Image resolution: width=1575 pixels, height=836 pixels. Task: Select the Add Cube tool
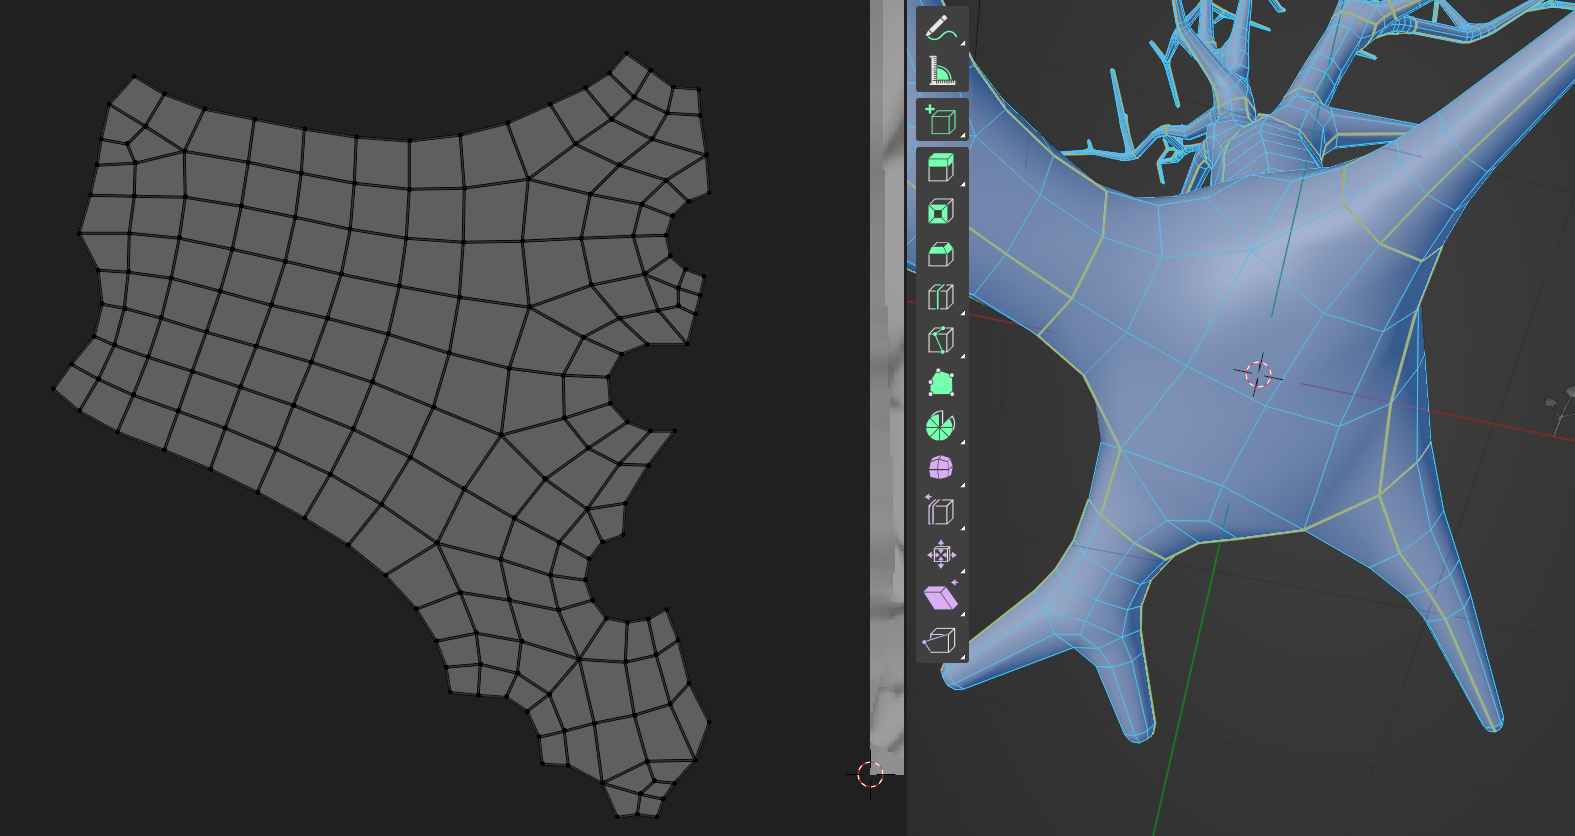(x=941, y=120)
